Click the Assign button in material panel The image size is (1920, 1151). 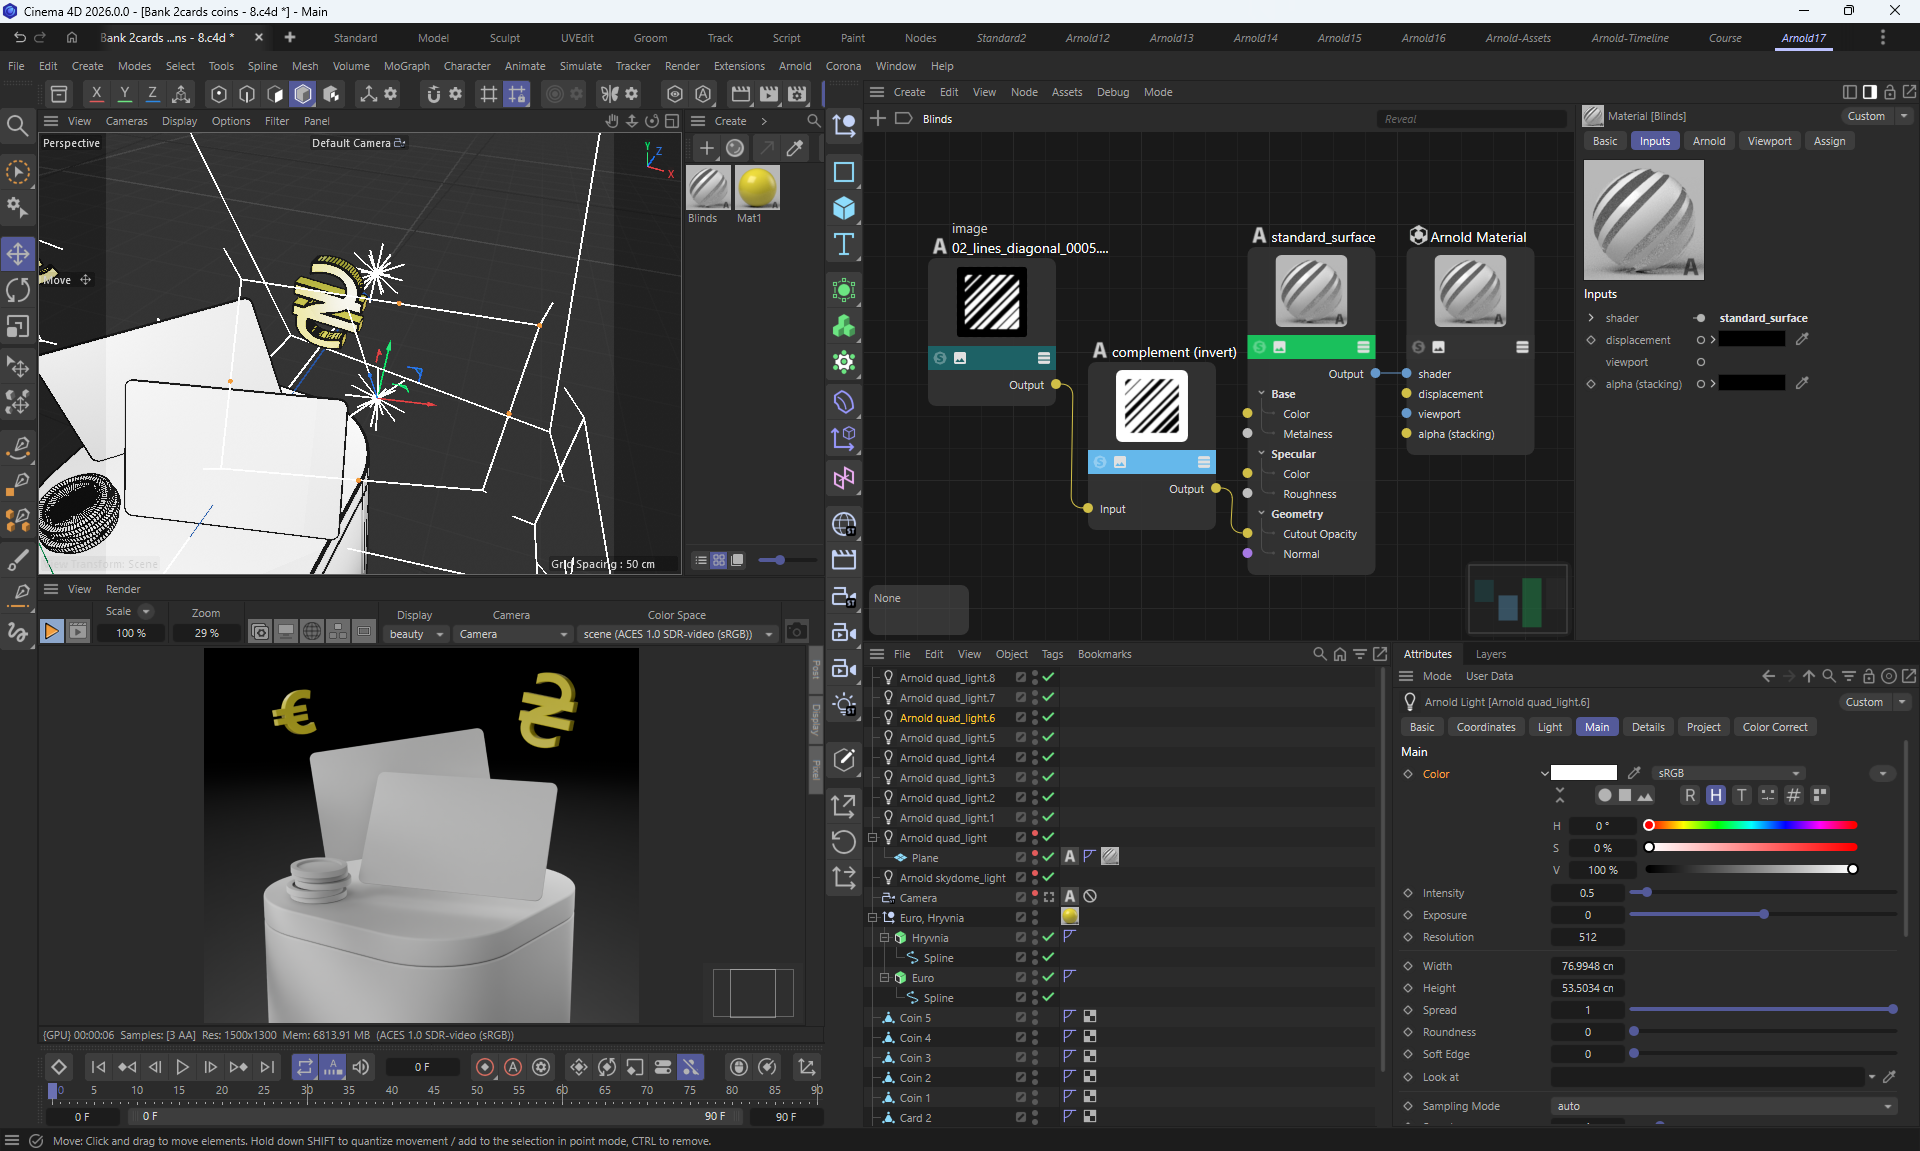pyautogui.click(x=1829, y=141)
